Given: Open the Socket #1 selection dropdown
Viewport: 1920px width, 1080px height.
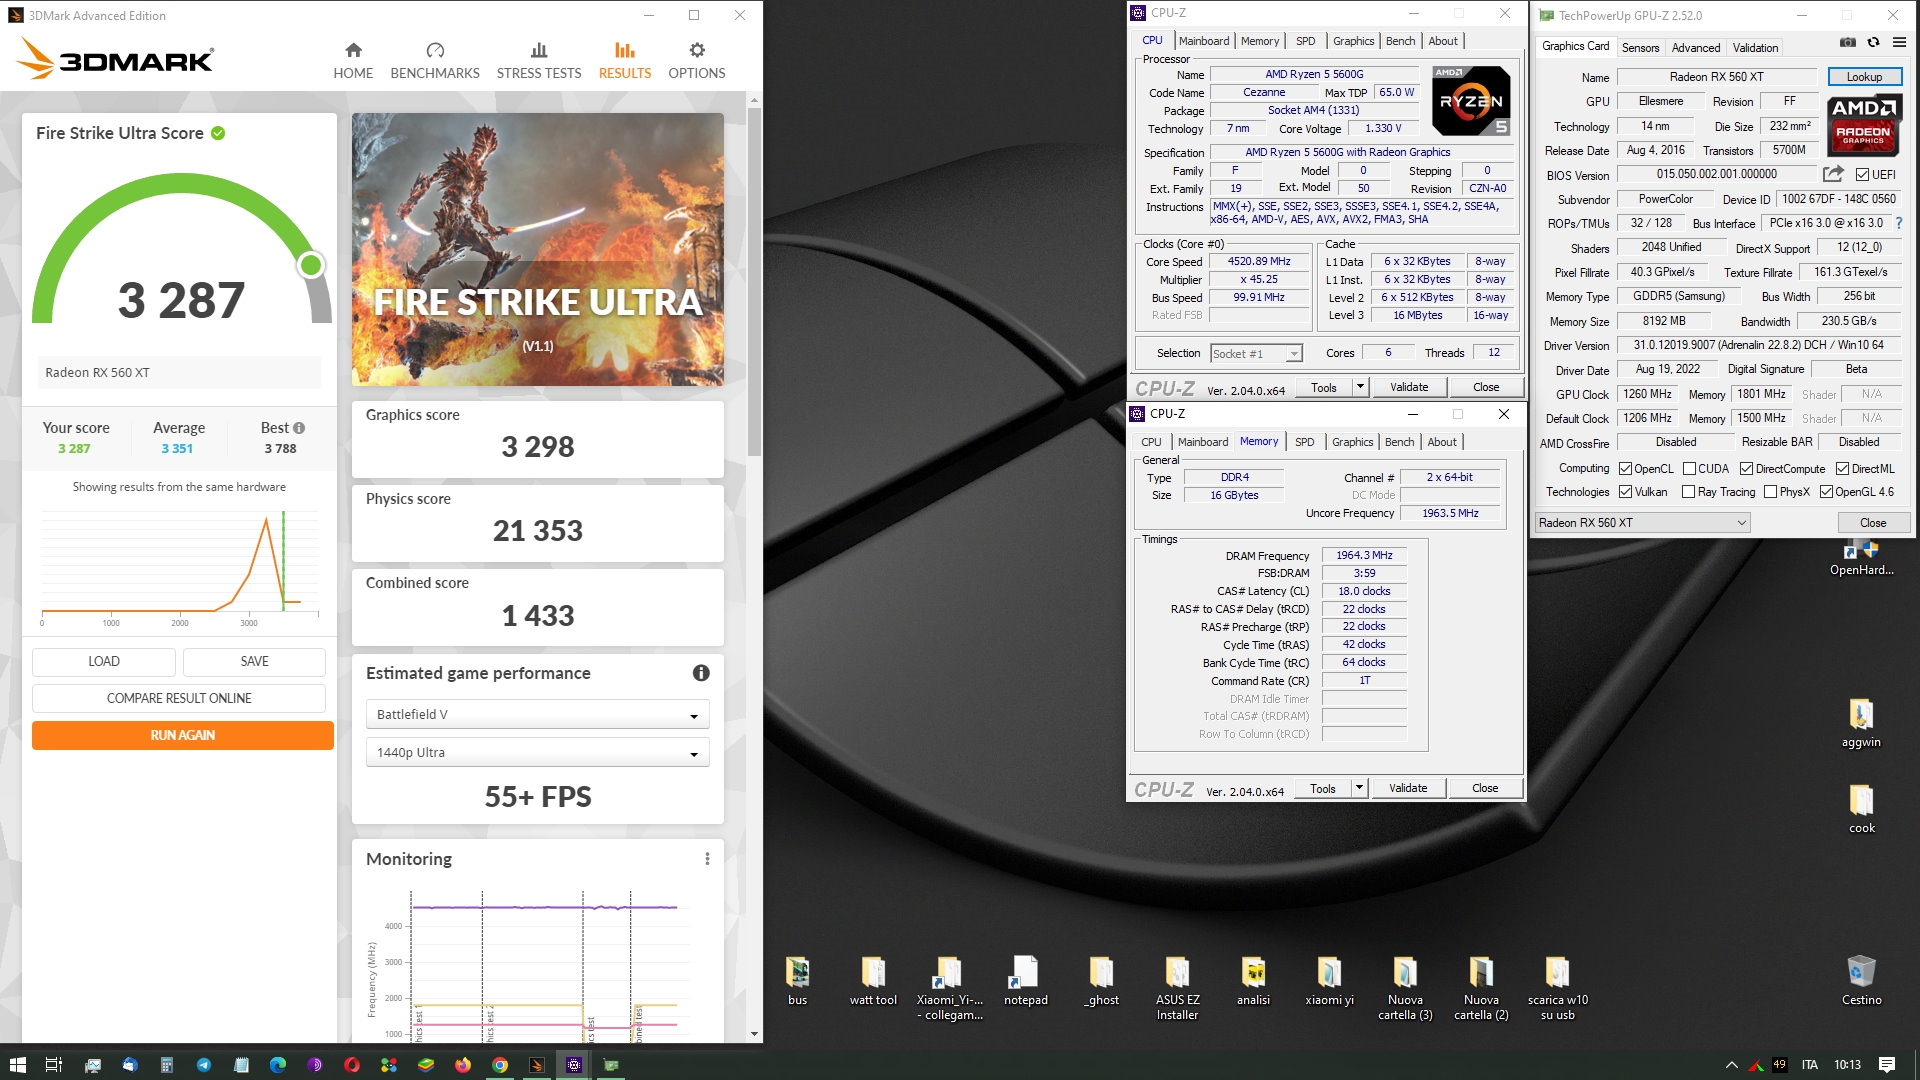Looking at the screenshot, I should point(1256,353).
